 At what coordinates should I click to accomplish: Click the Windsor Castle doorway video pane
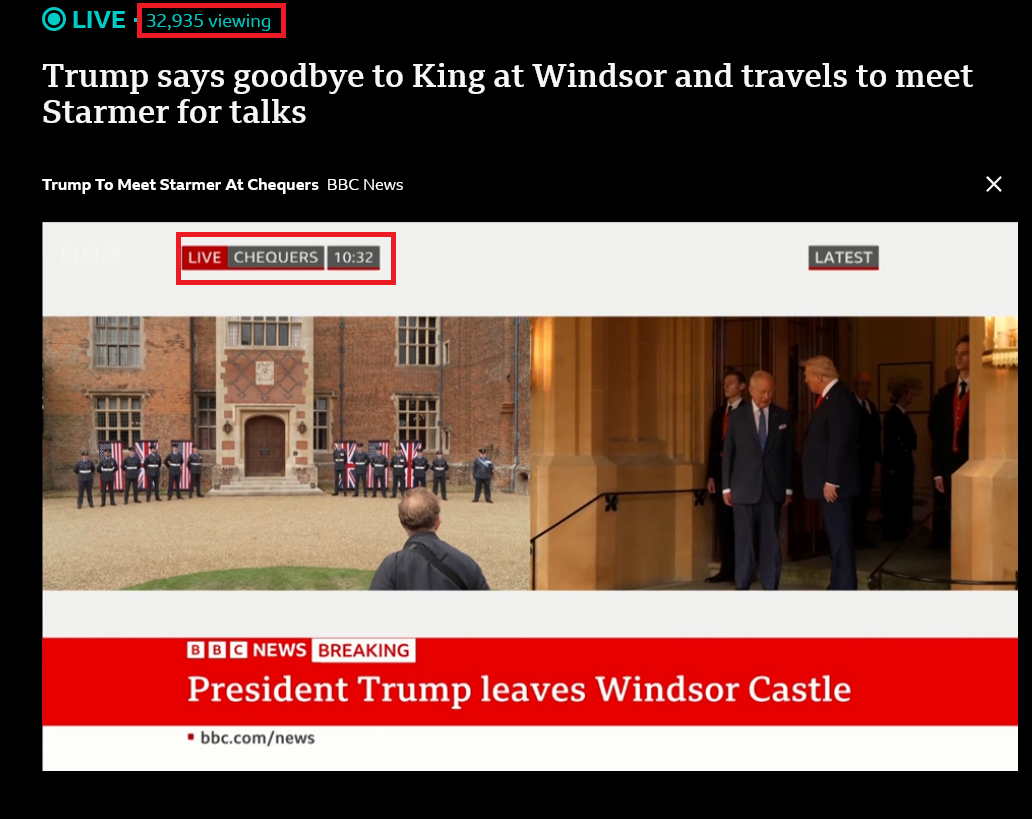click(774, 453)
